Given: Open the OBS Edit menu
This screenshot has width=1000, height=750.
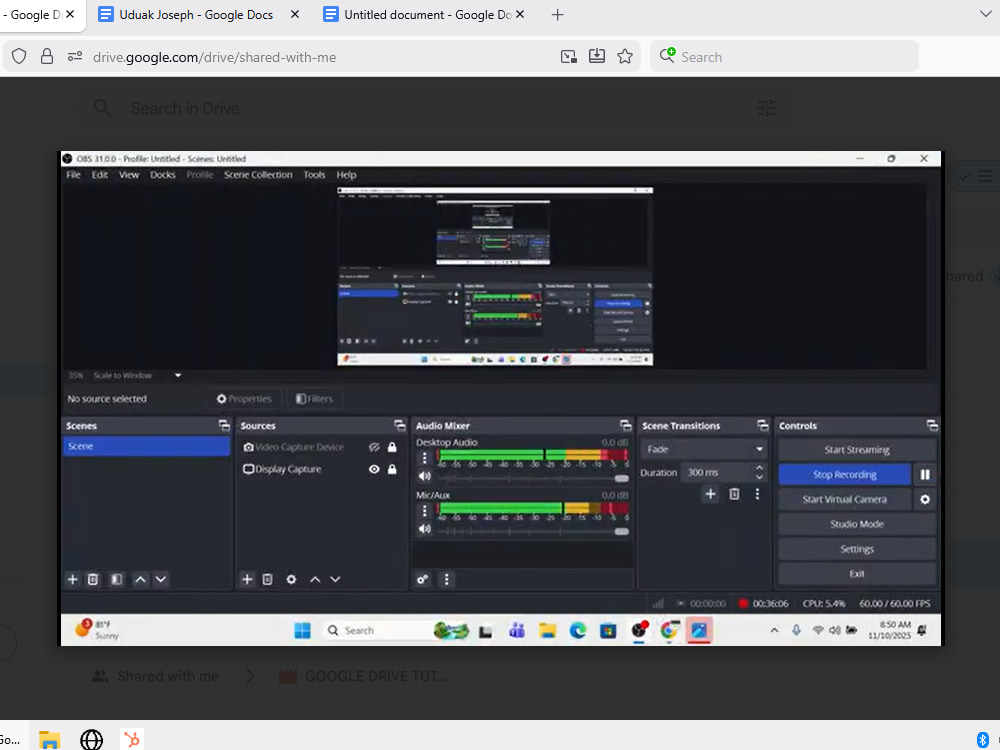Looking at the screenshot, I should [x=99, y=175].
